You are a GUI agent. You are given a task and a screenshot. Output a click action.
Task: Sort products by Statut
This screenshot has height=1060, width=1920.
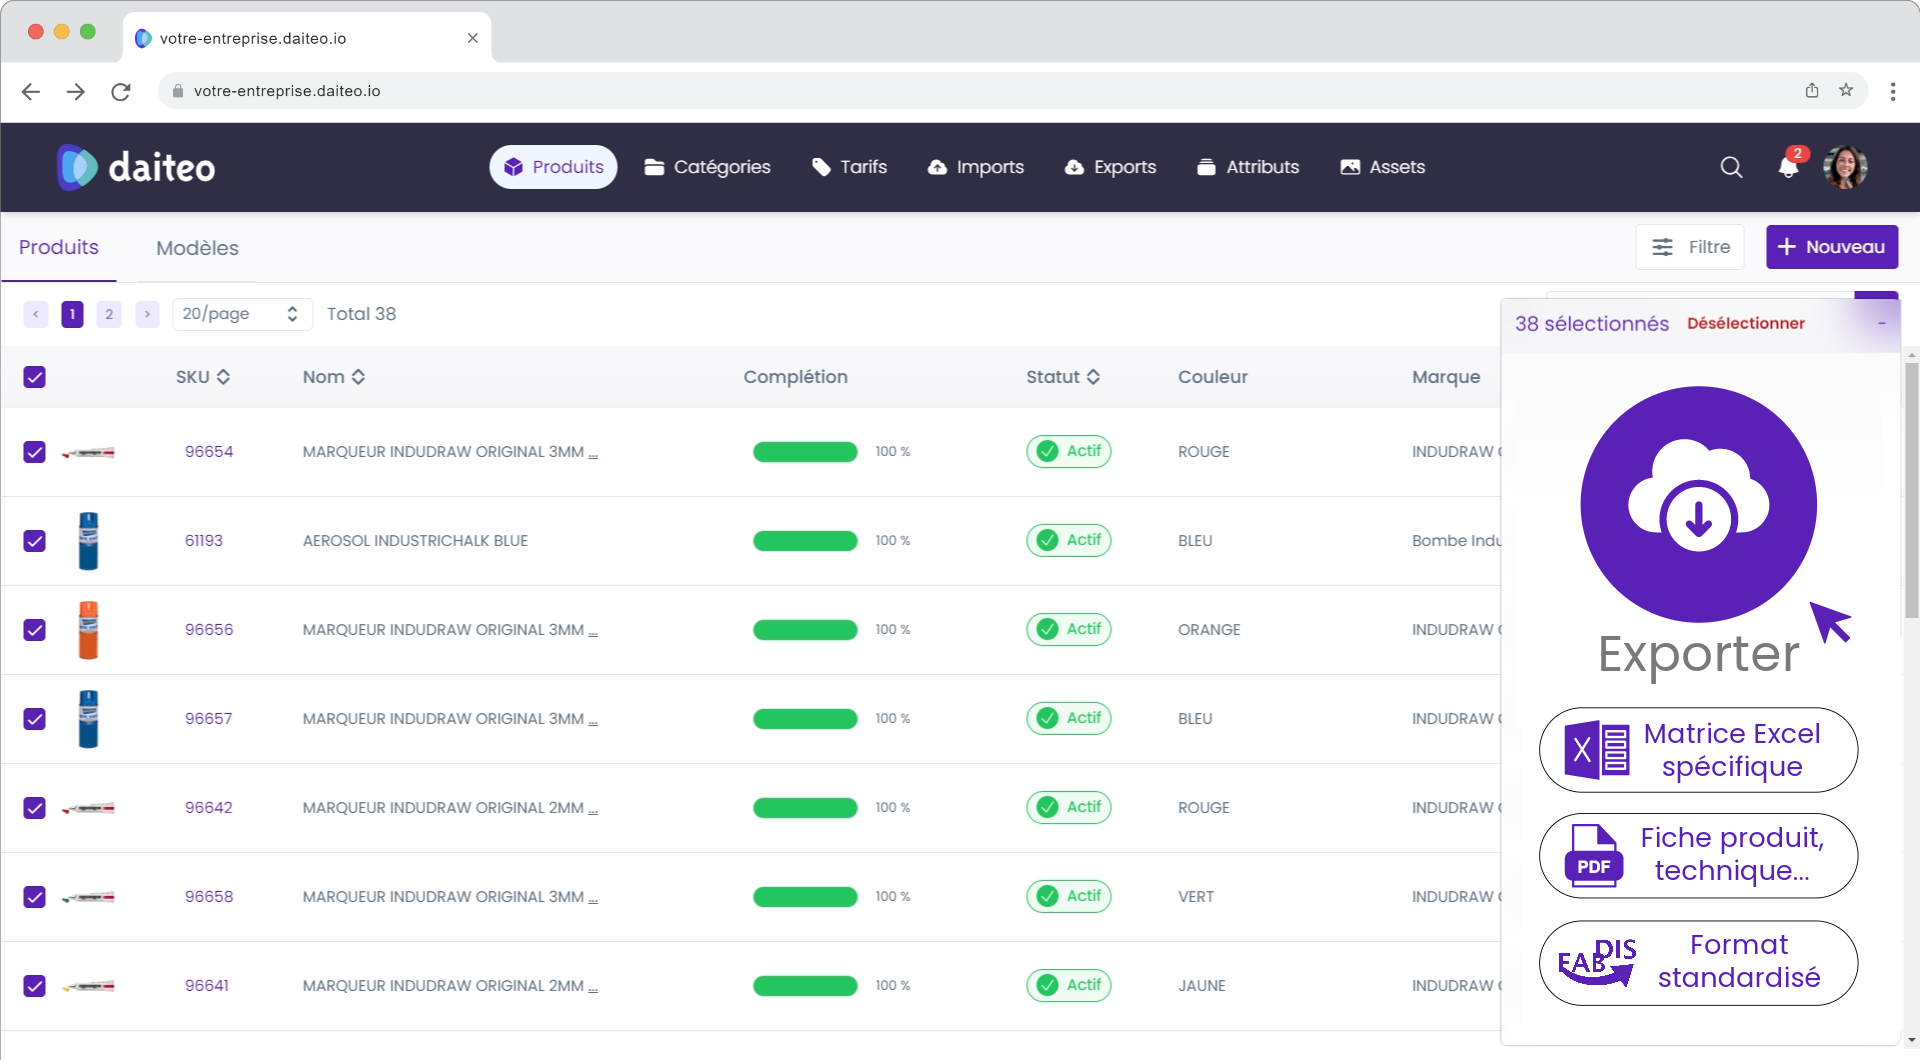pos(1092,377)
